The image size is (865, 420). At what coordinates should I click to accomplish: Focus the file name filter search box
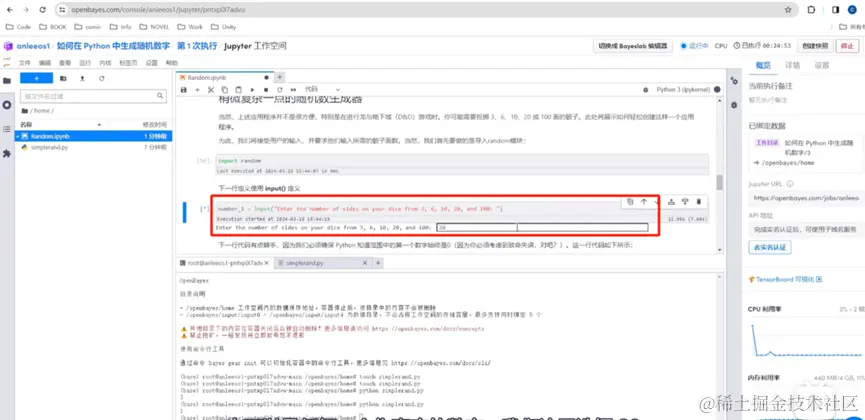93,96
